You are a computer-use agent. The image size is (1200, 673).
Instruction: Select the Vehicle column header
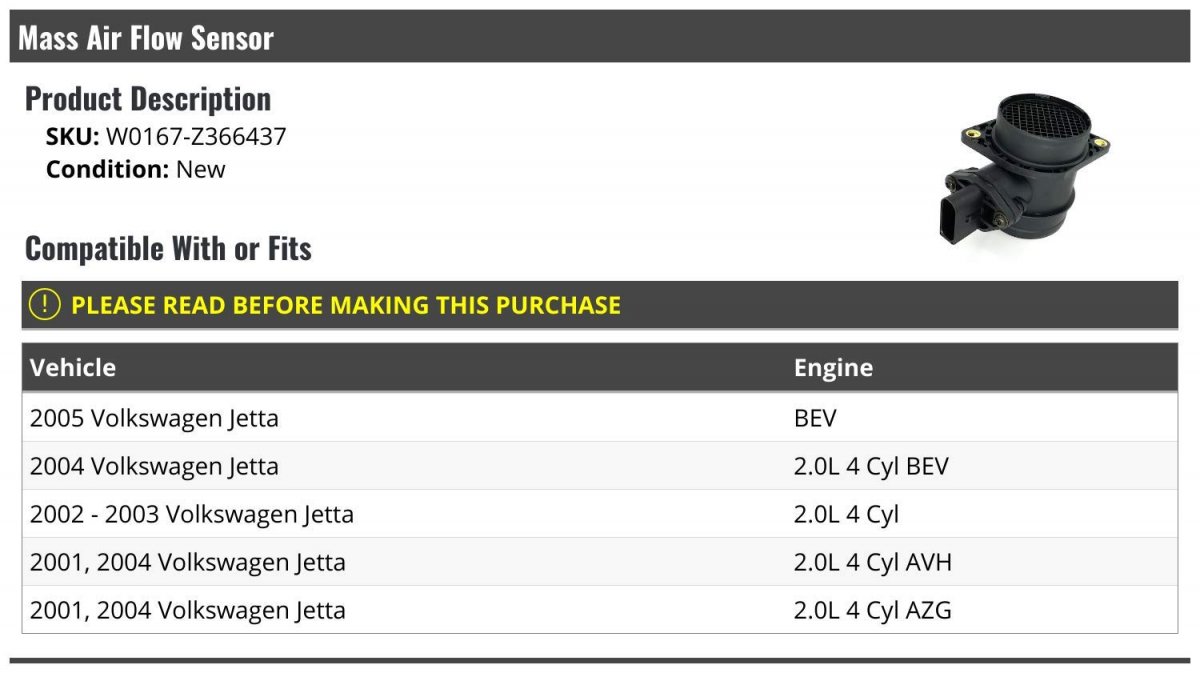click(73, 367)
